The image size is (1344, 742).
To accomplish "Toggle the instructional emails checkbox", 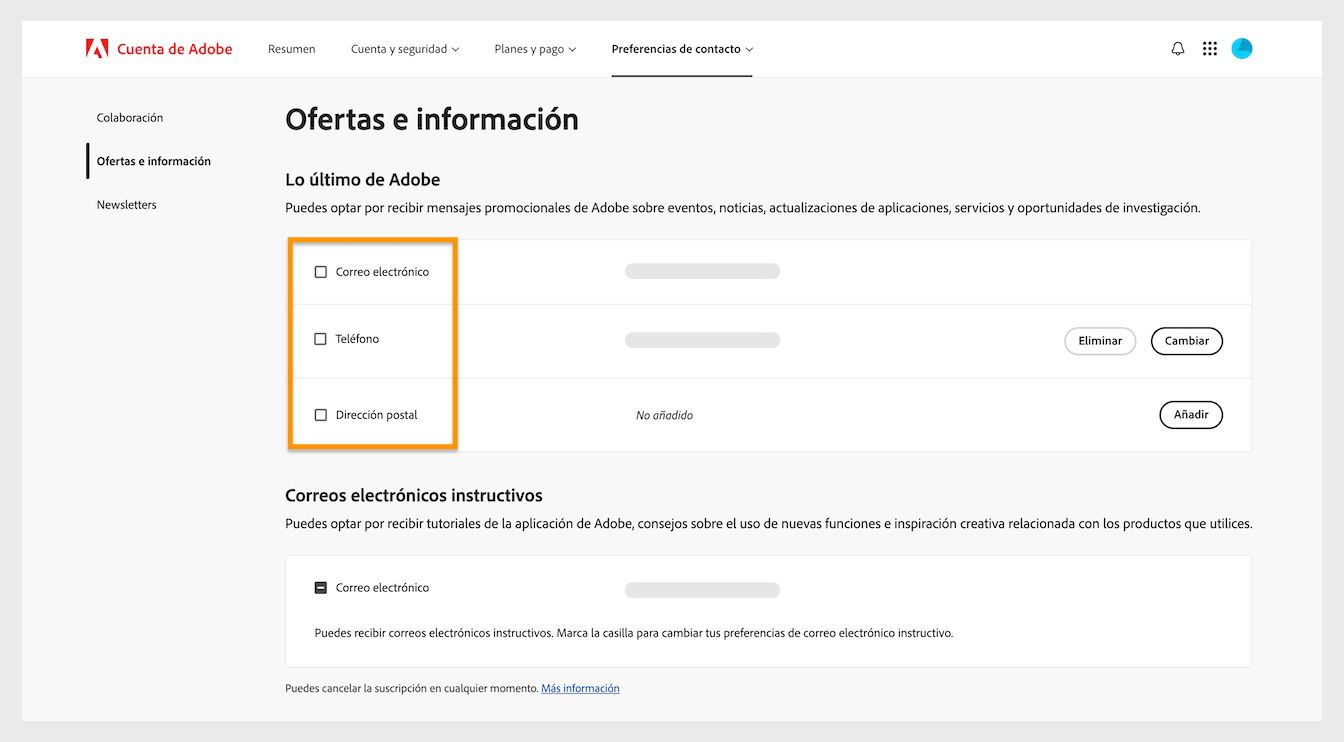I will click(321, 587).
